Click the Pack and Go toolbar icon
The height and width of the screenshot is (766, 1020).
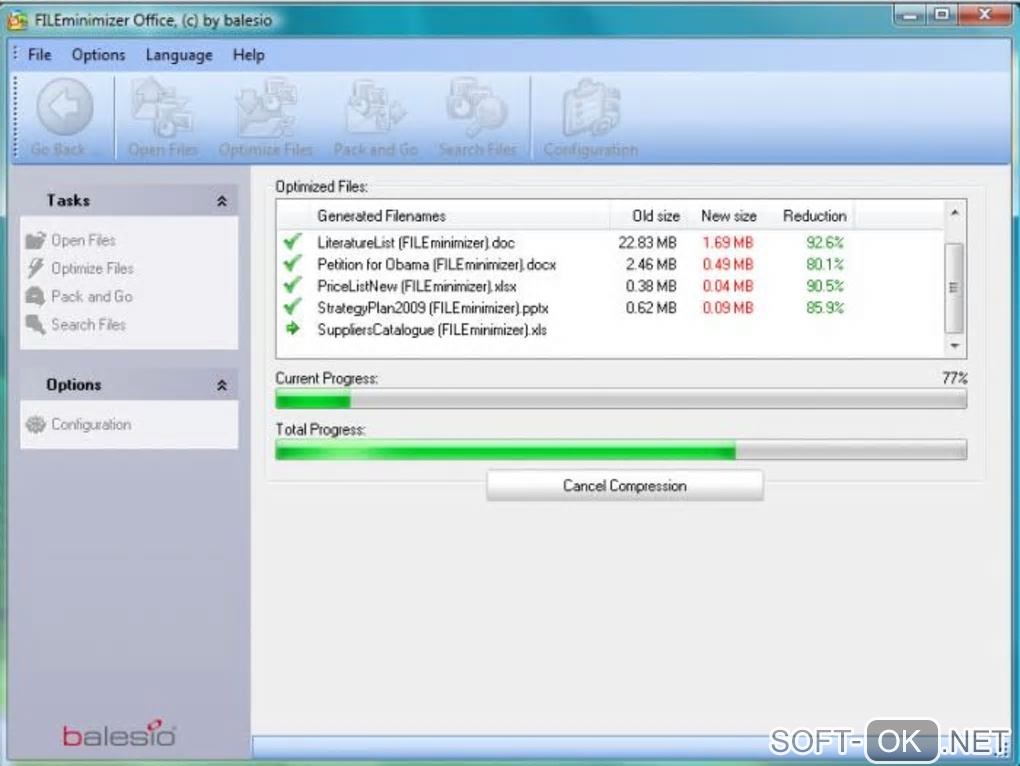[x=375, y=108]
